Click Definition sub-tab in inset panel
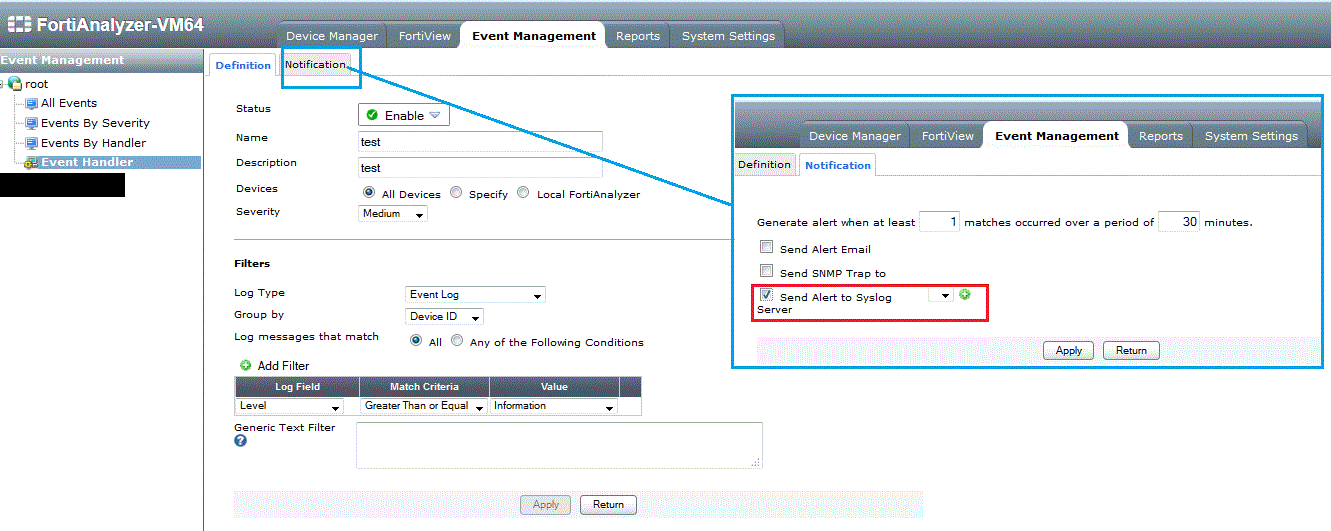 coord(765,164)
